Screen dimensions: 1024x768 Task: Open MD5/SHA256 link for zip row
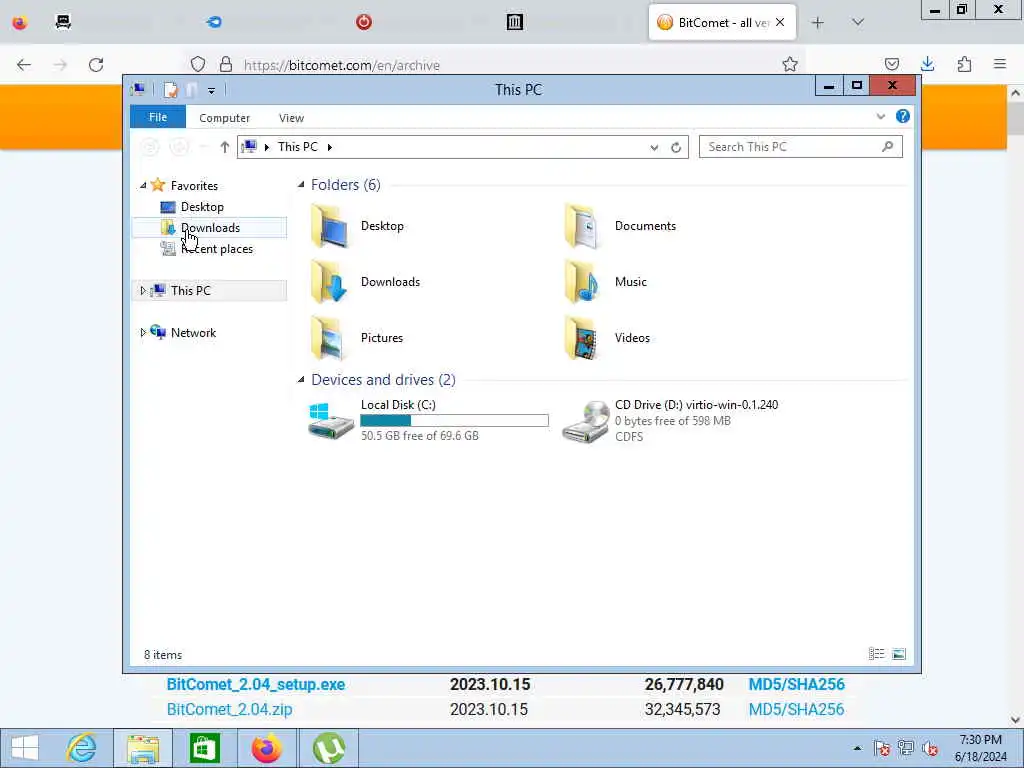[796, 709]
